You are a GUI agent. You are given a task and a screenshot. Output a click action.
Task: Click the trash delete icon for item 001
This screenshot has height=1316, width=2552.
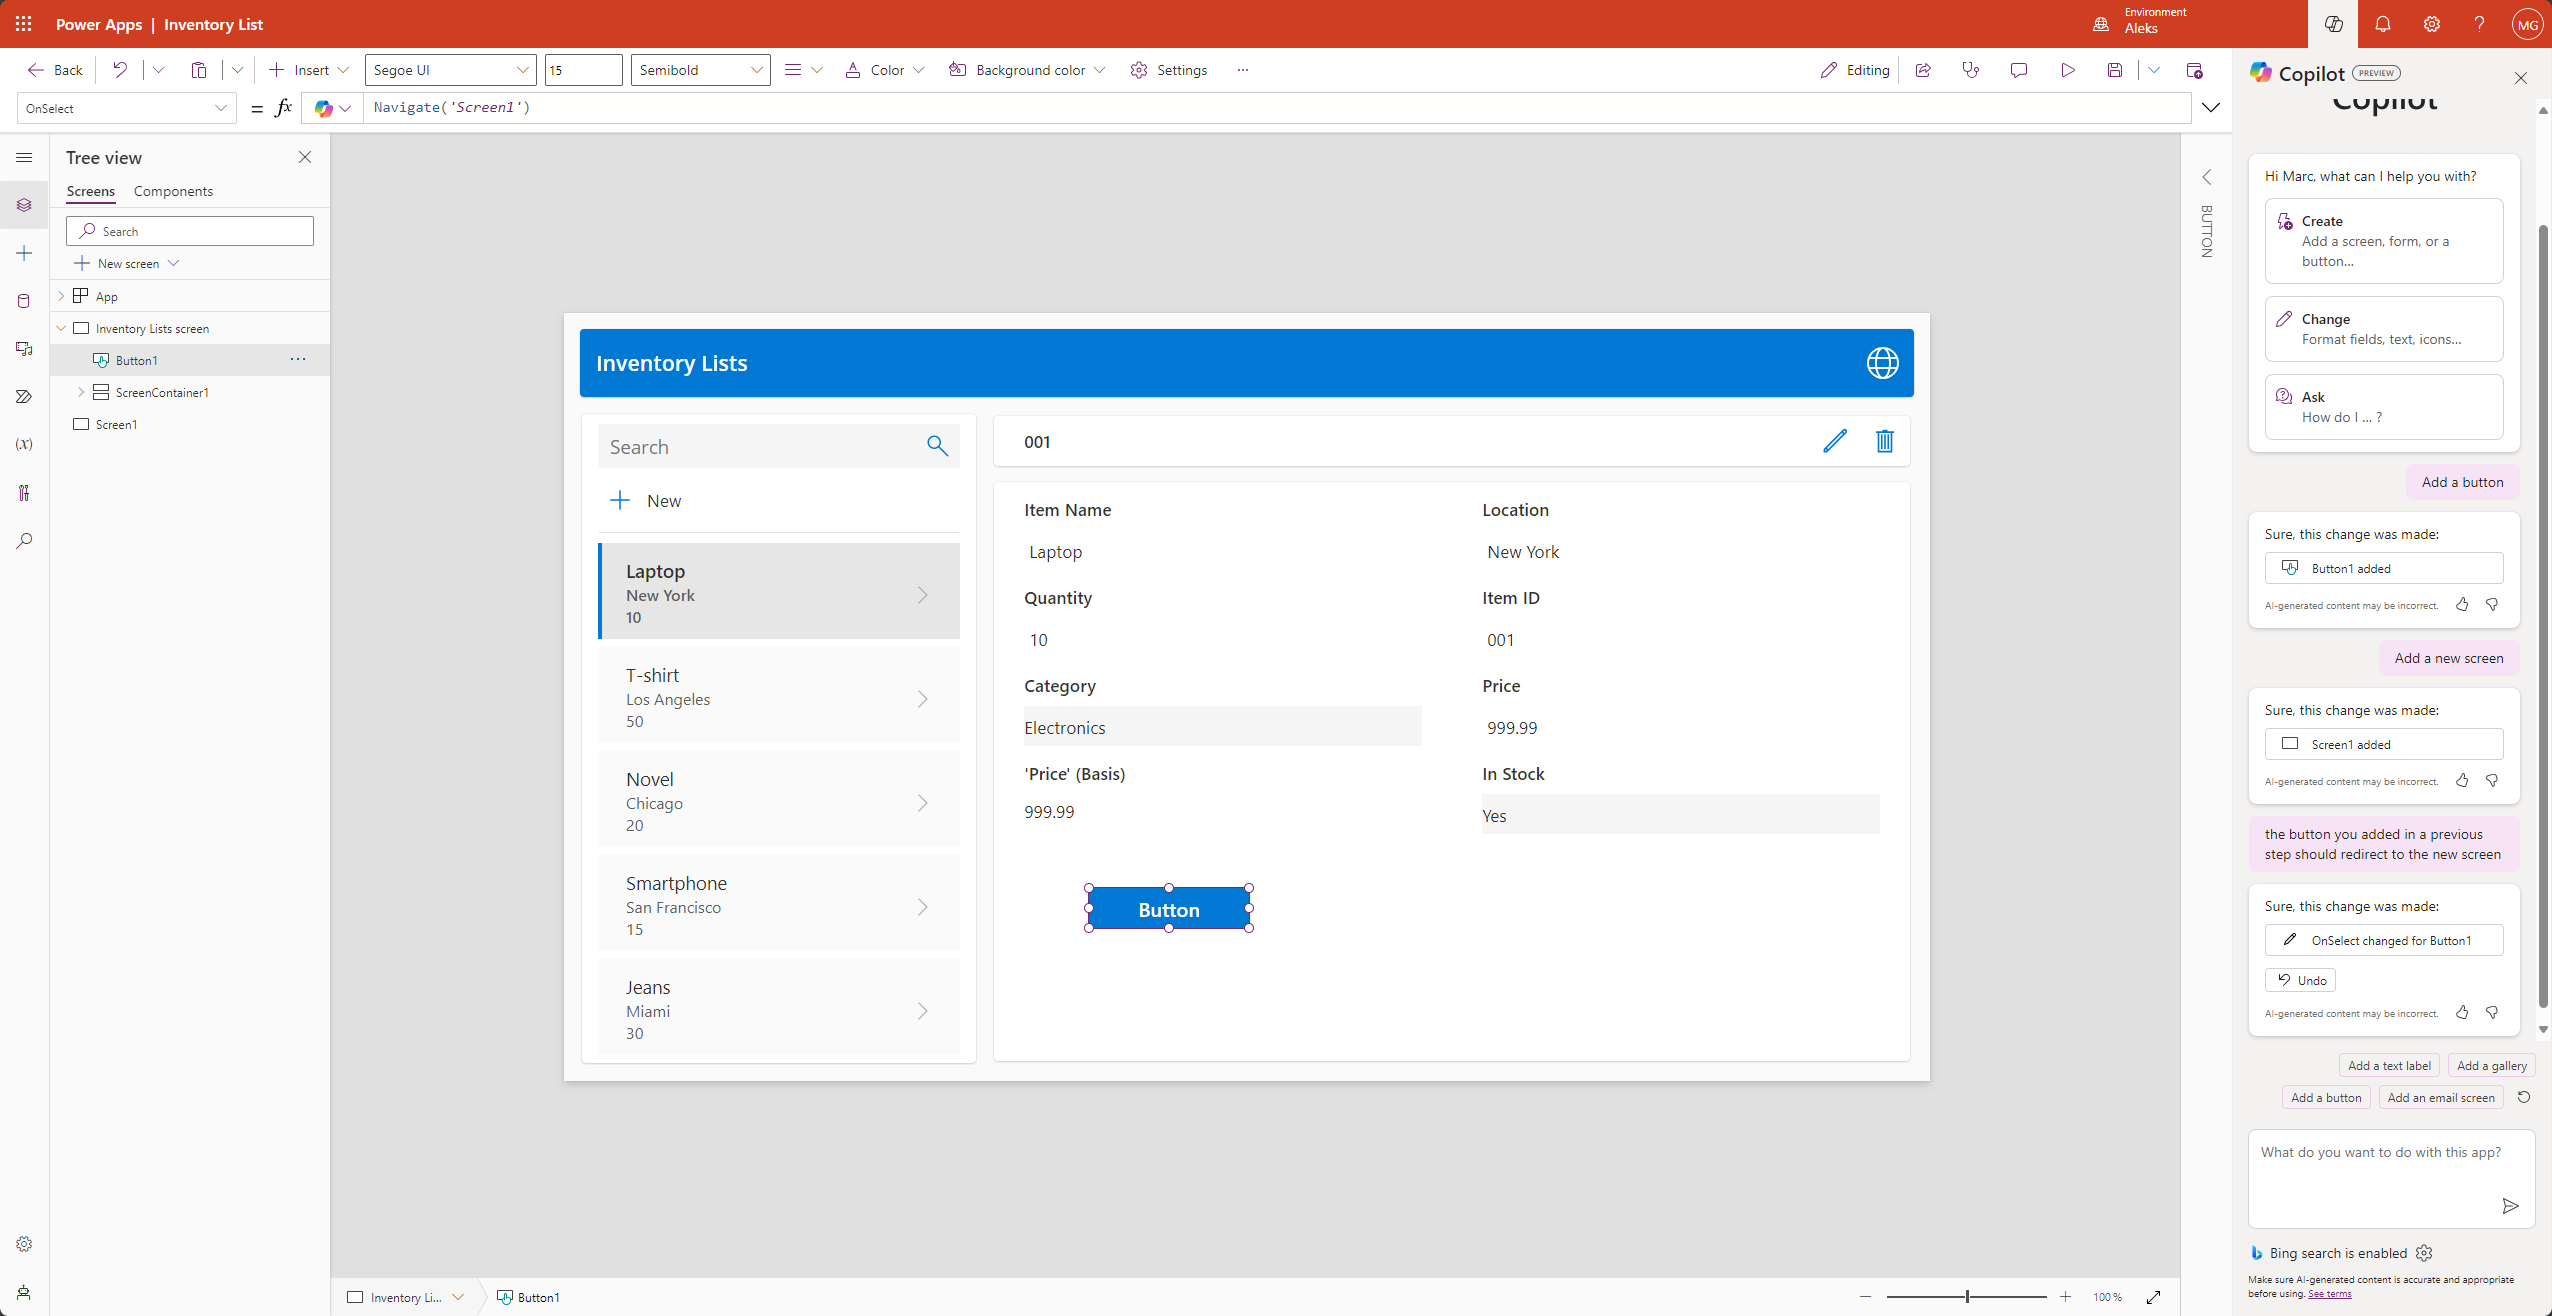pyautogui.click(x=1885, y=441)
